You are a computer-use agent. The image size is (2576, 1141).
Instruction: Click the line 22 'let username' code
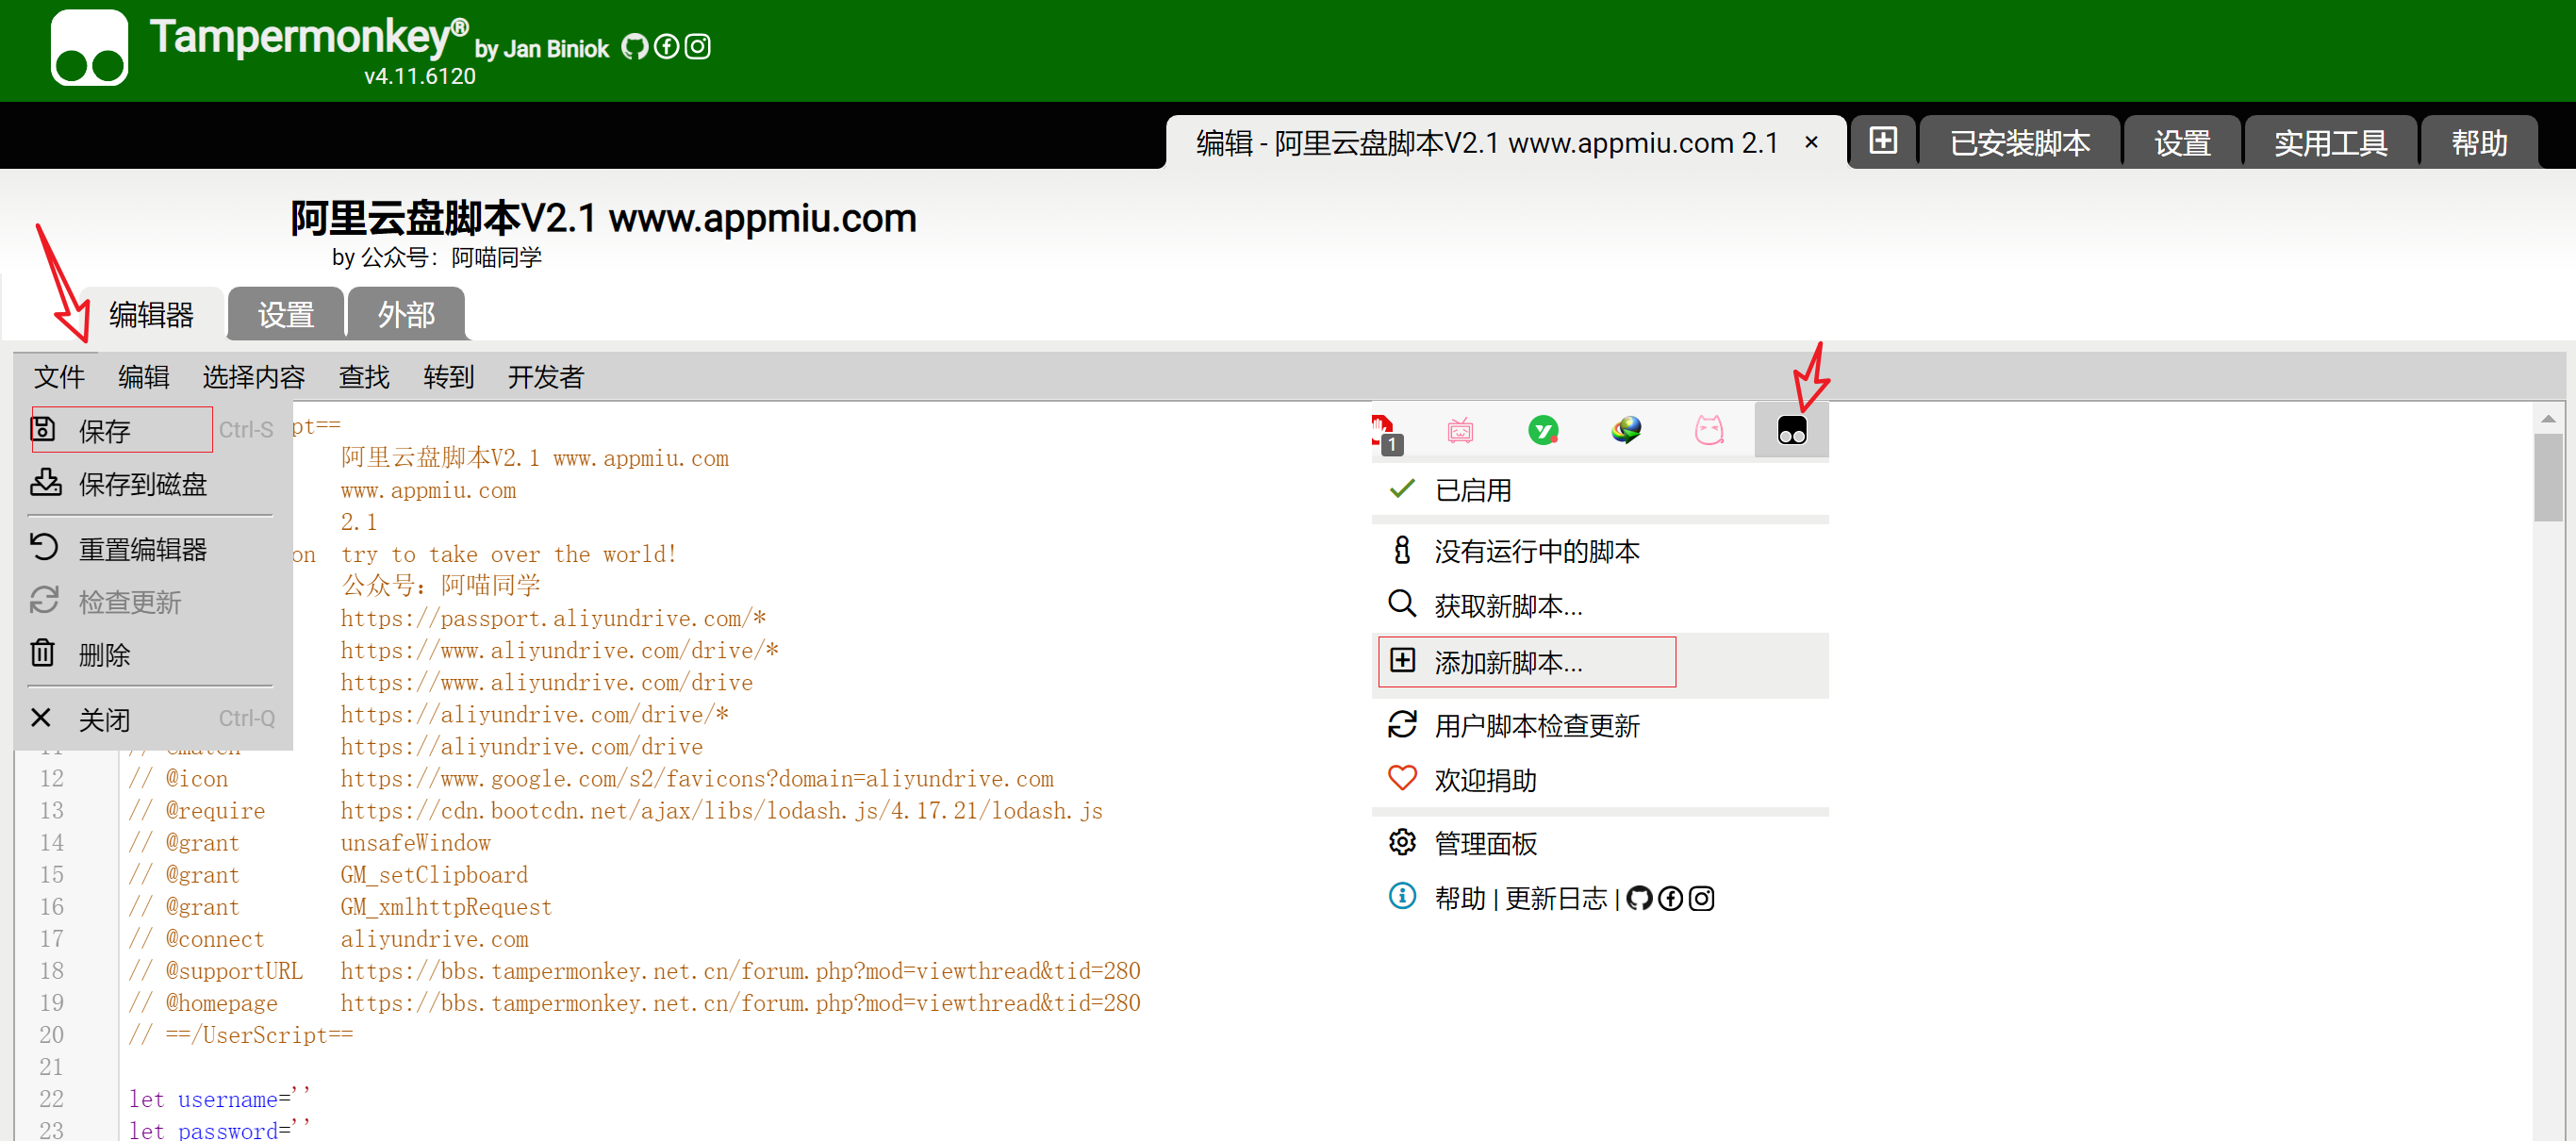click(x=219, y=1098)
